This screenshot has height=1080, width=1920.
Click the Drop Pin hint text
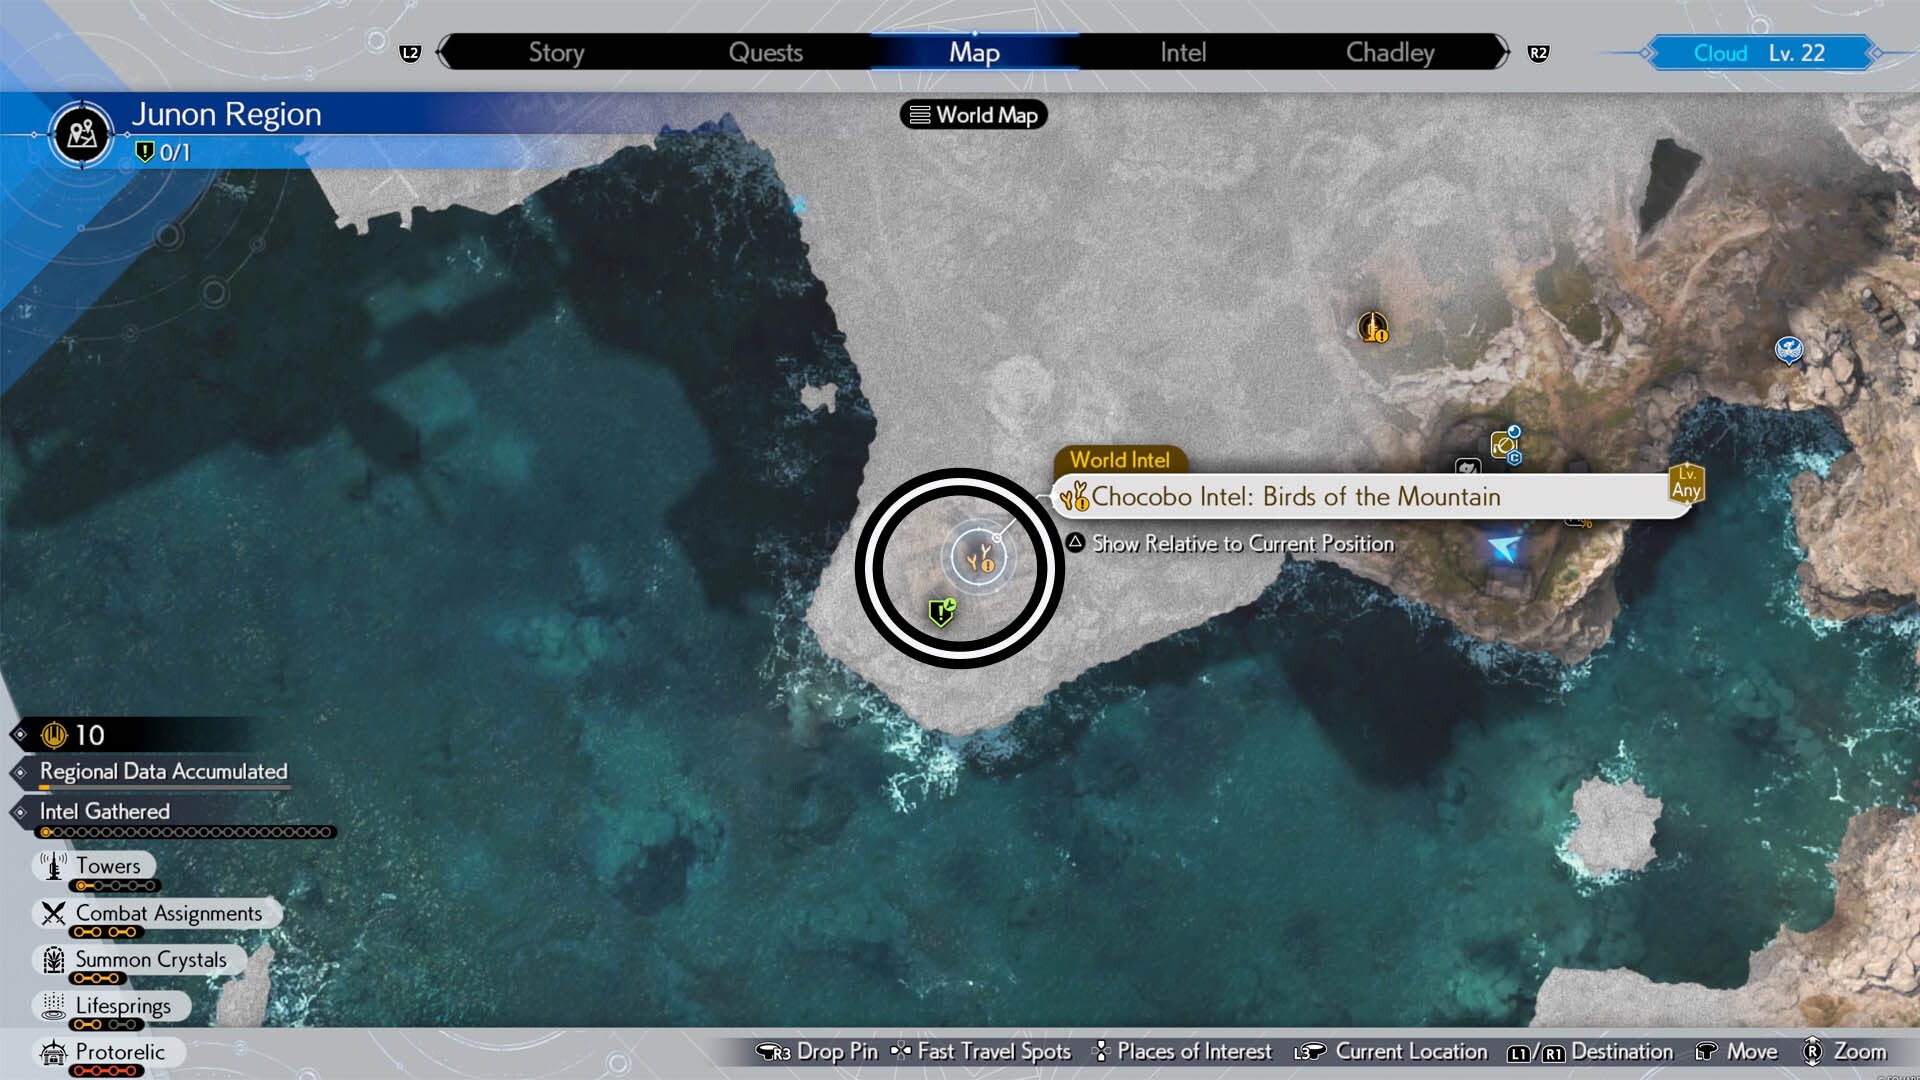click(838, 1052)
